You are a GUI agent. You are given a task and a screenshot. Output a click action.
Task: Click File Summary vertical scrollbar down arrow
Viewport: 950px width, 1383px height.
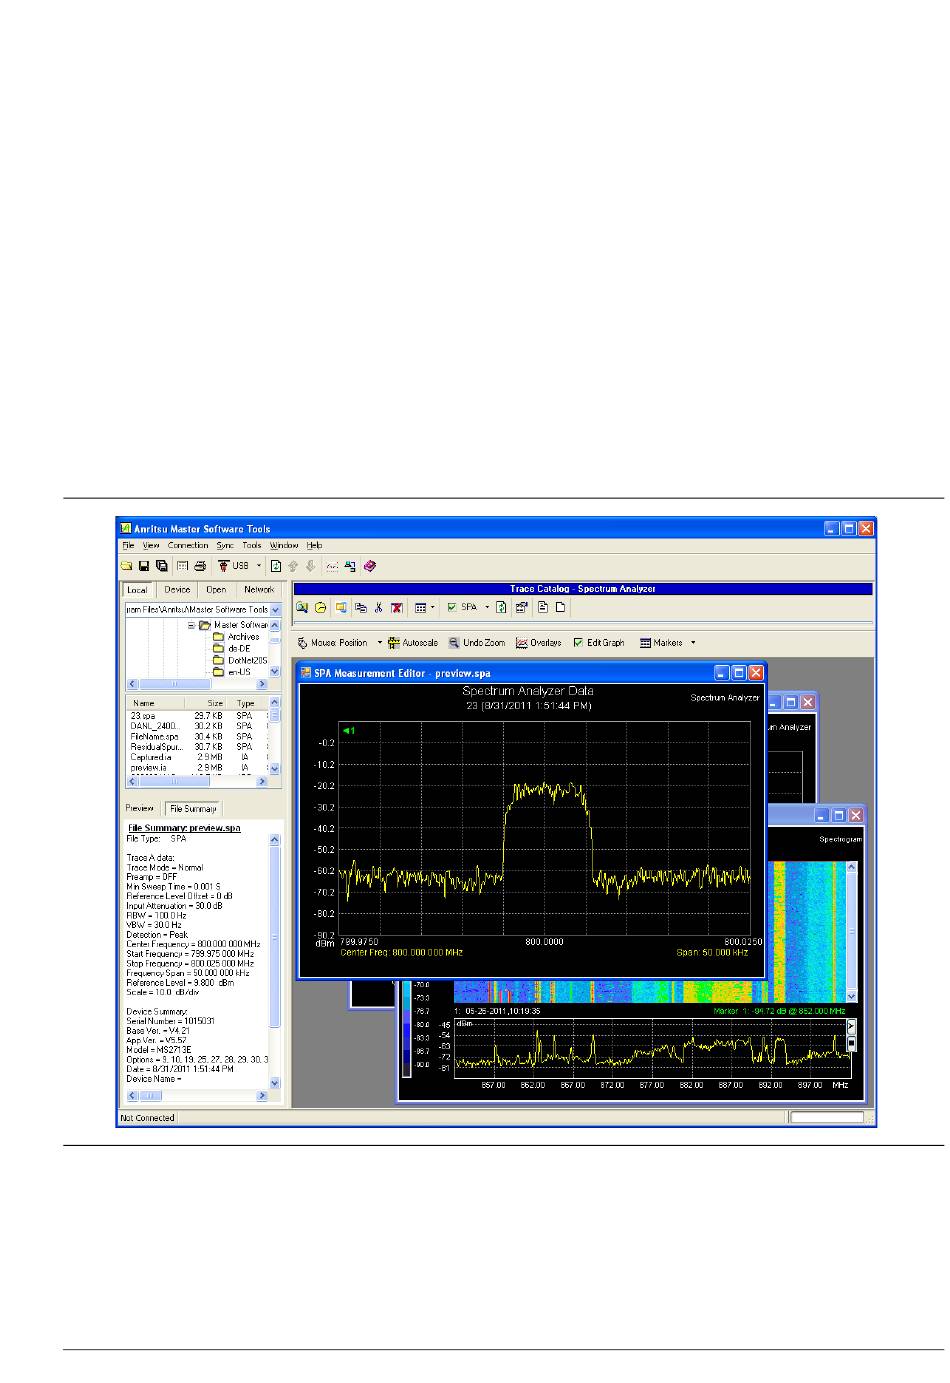point(276,1083)
